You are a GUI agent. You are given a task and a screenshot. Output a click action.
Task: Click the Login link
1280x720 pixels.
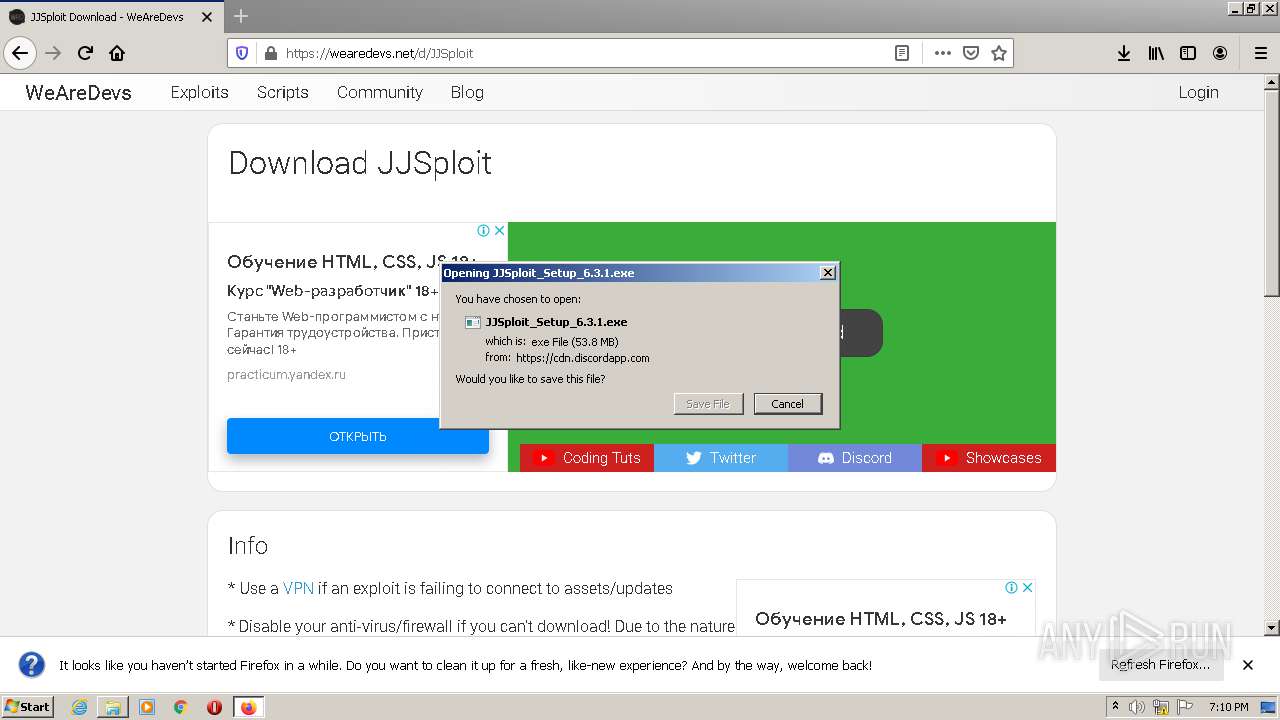coord(1198,92)
